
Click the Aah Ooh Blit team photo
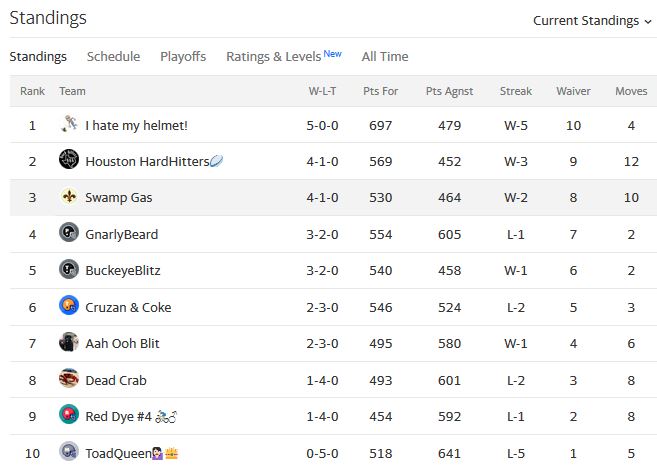click(69, 342)
